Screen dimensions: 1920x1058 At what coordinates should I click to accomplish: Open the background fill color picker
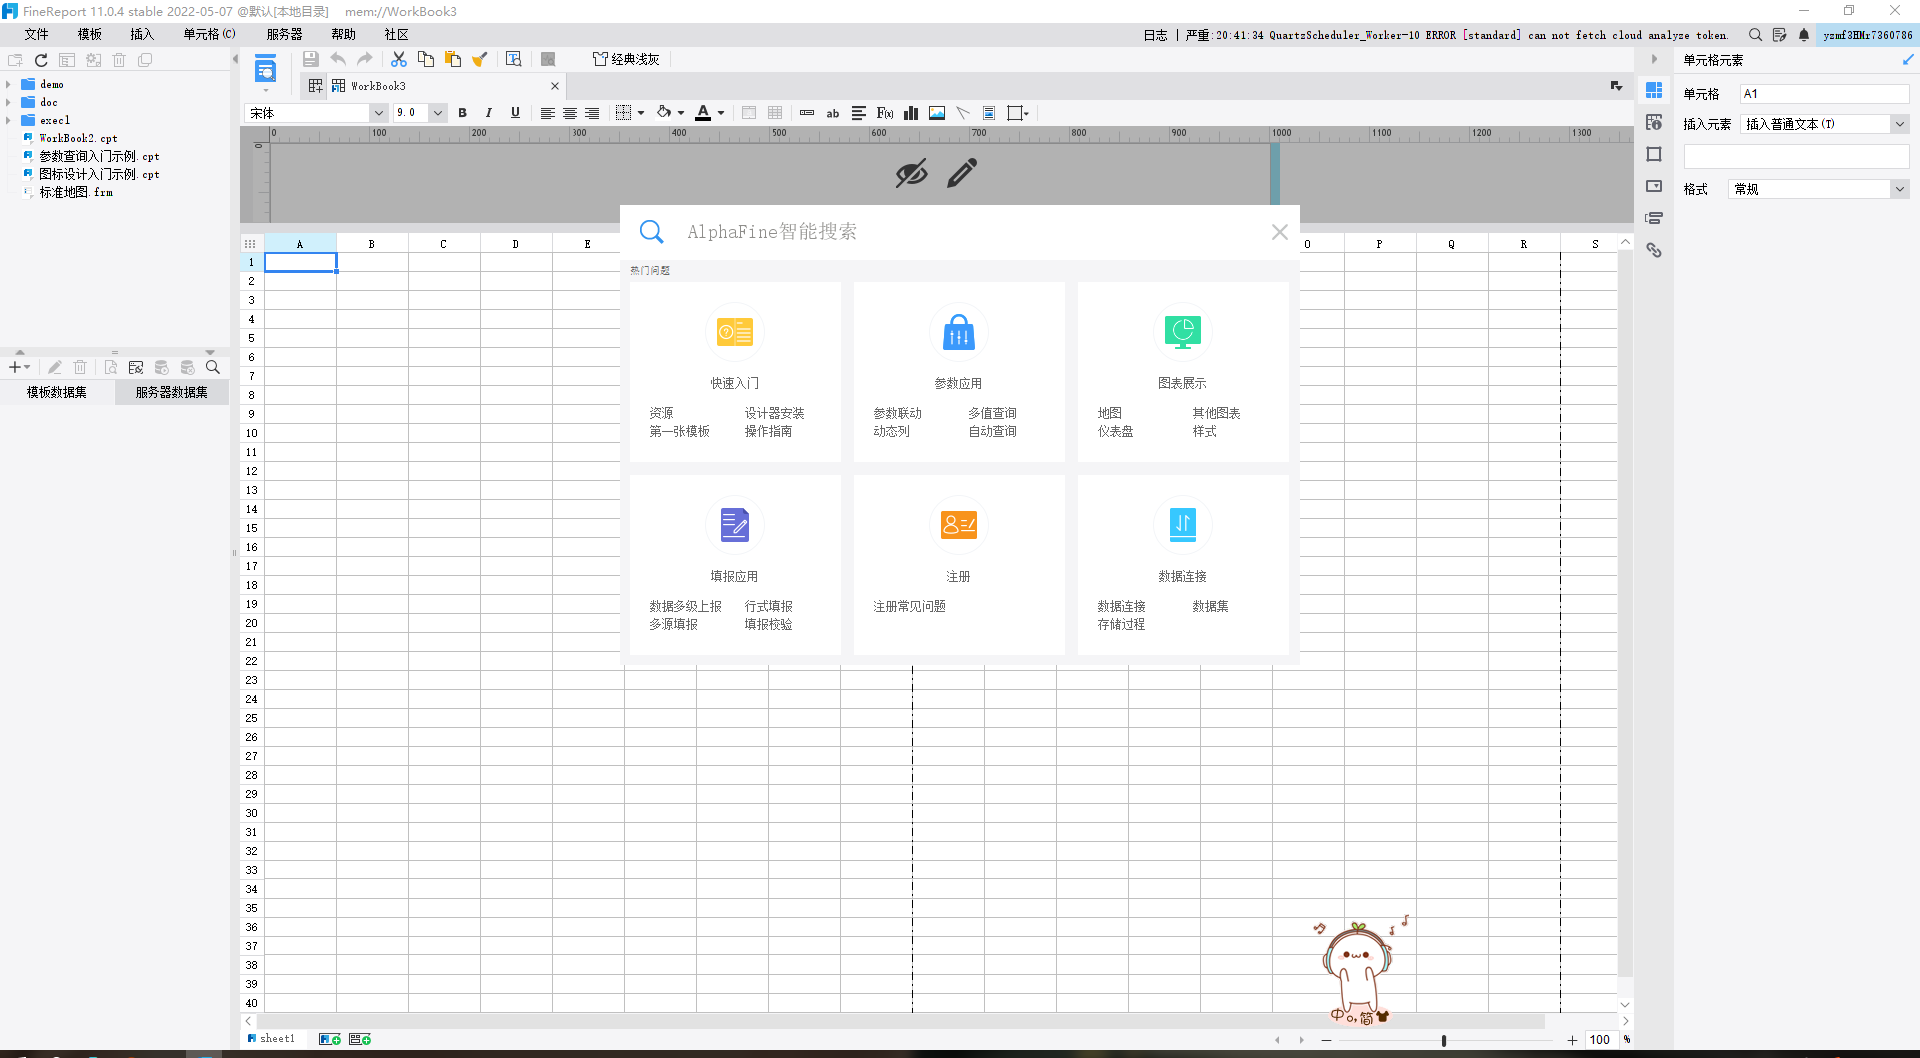pyautogui.click(x=664, y=113)
